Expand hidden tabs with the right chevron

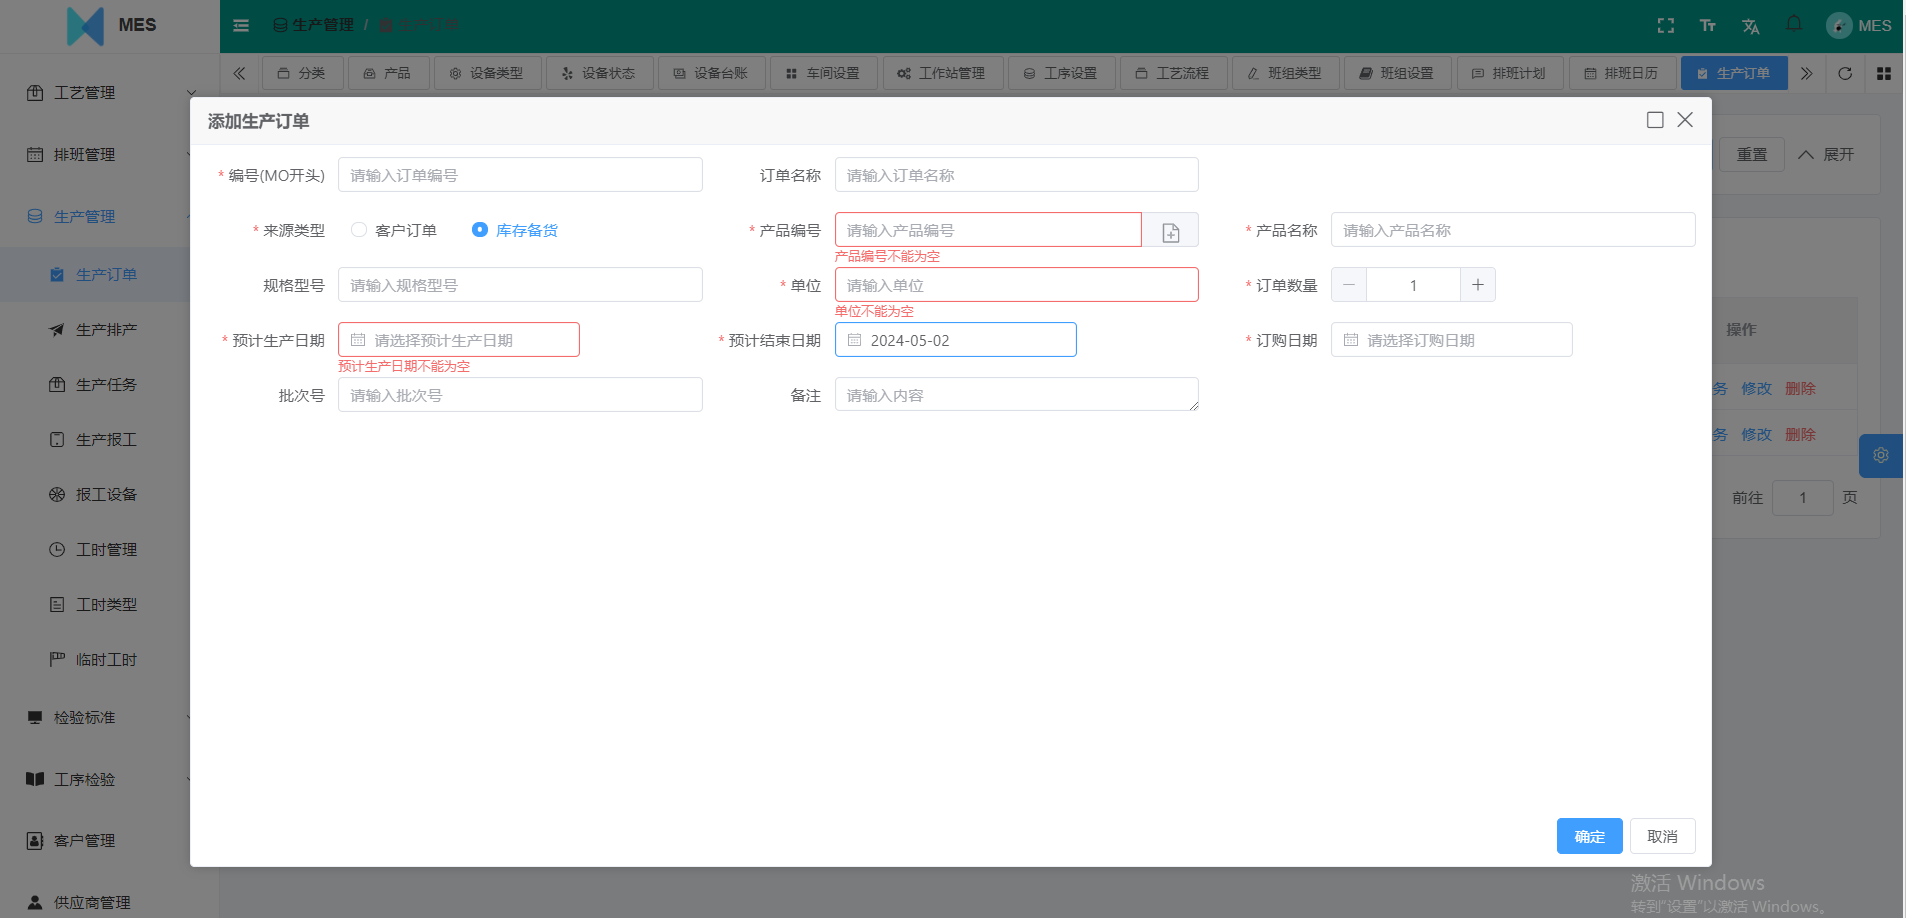(x=1806, y=73)
